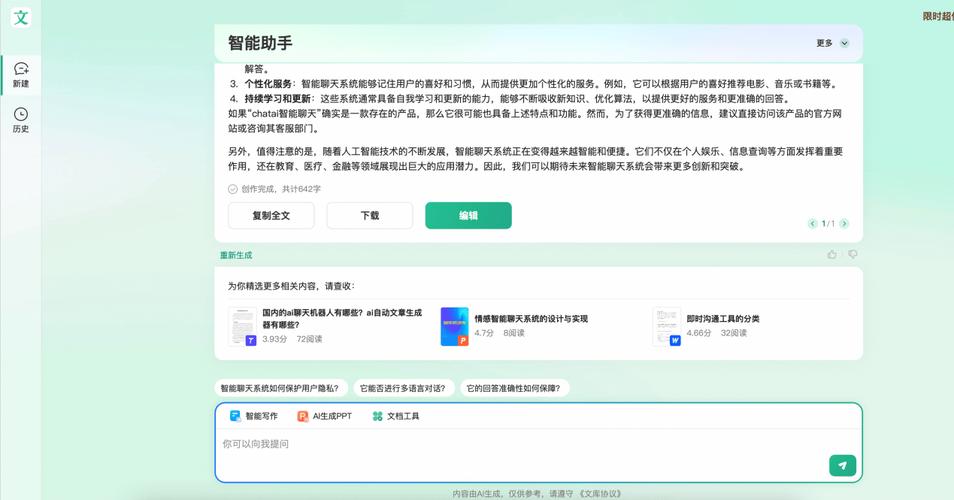
Task: Select suggestion 它能否进行多语言对话?
Action: pyautogui.click(x=403, y=388)
